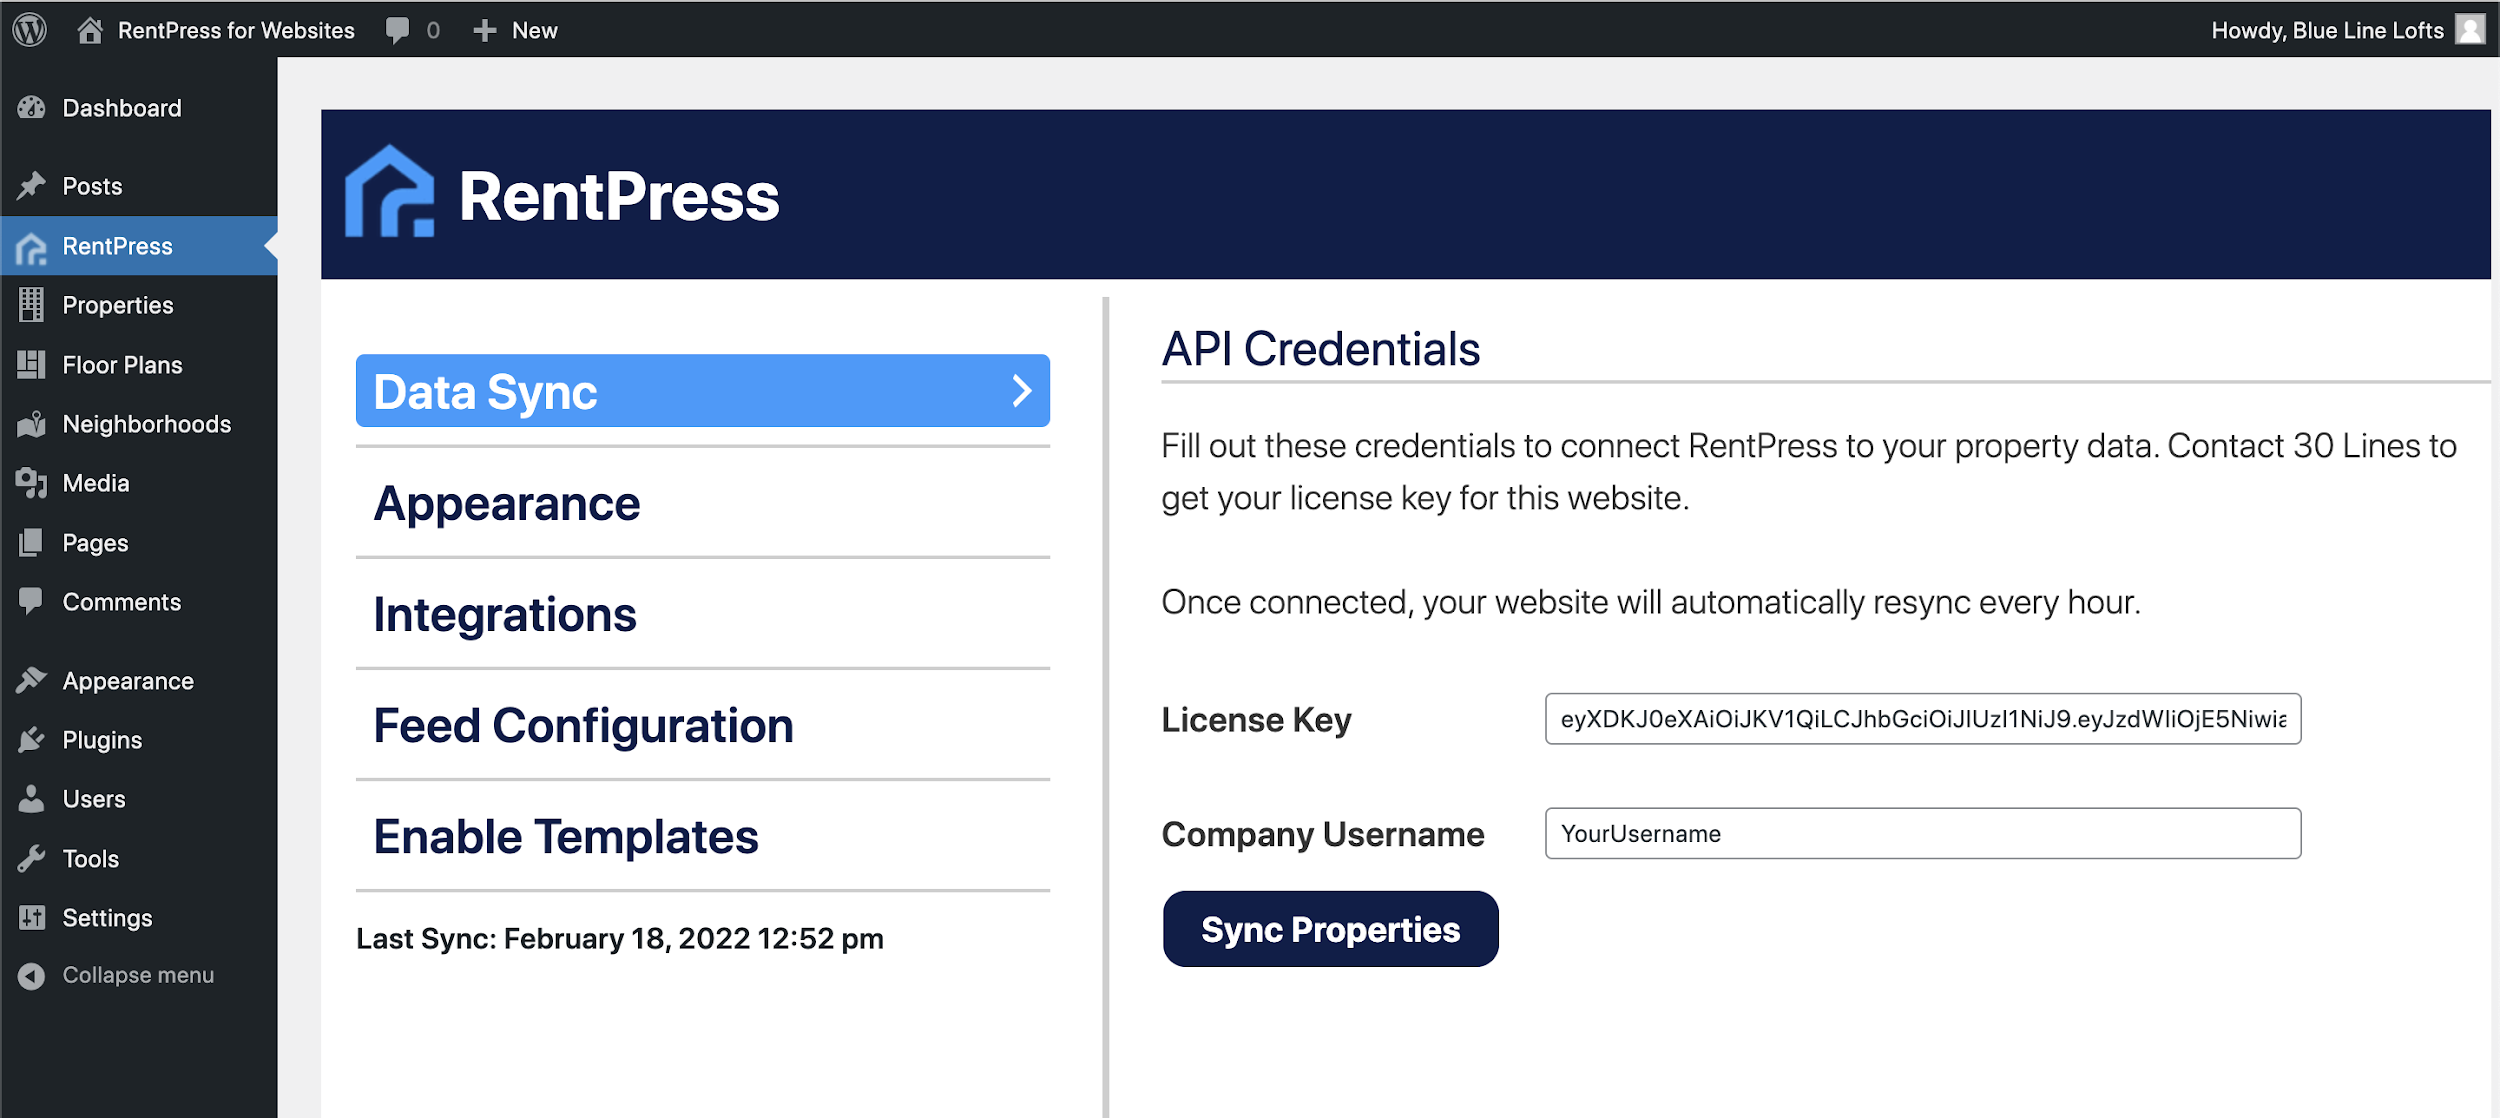This screenshot has height=1118, width=2500.
Task: Open Tools menu item
Action: (x=139, y=859)
